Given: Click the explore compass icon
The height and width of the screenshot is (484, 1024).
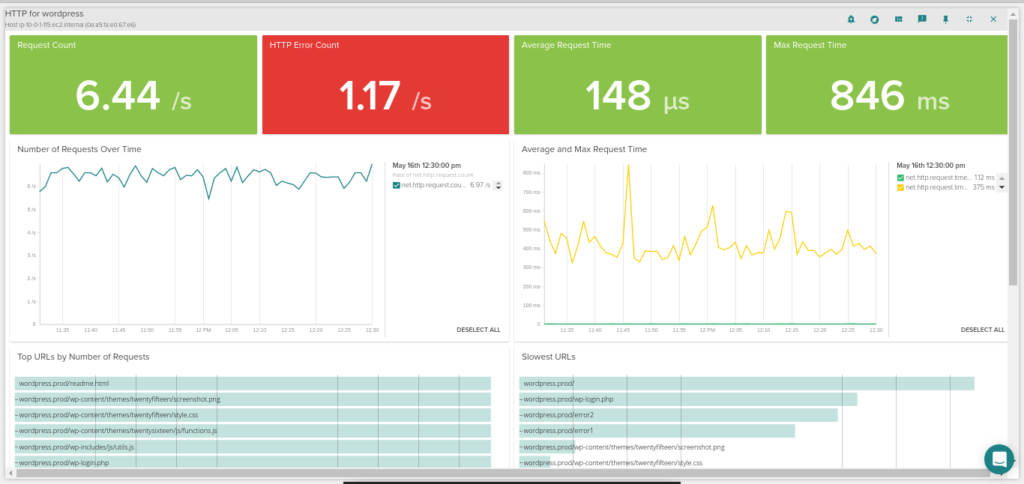Looking at the screenshot, I should coord(874,20).
